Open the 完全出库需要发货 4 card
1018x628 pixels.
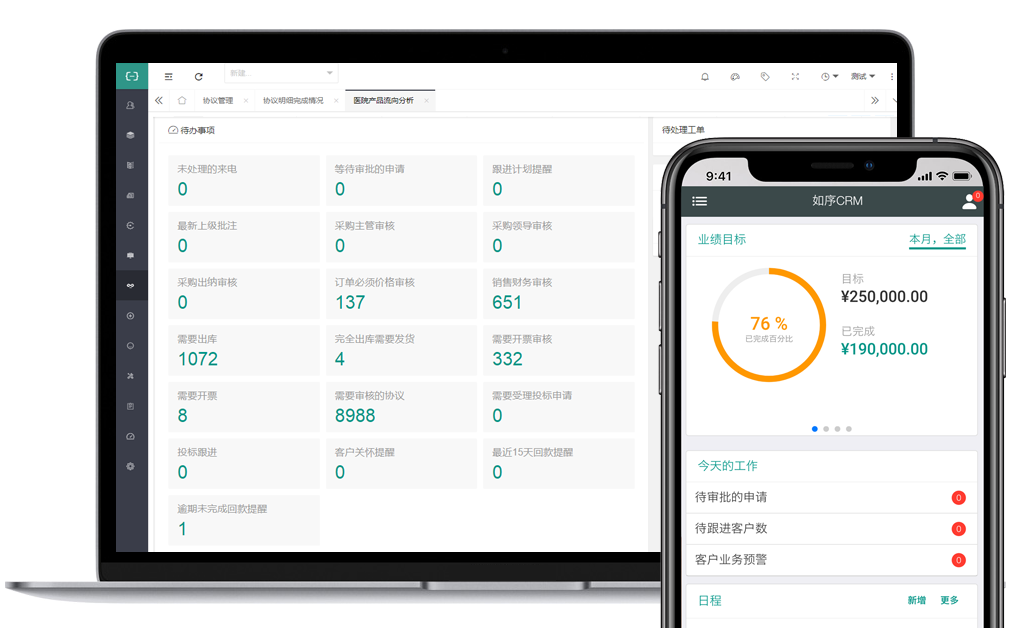[x=401, y=350]
